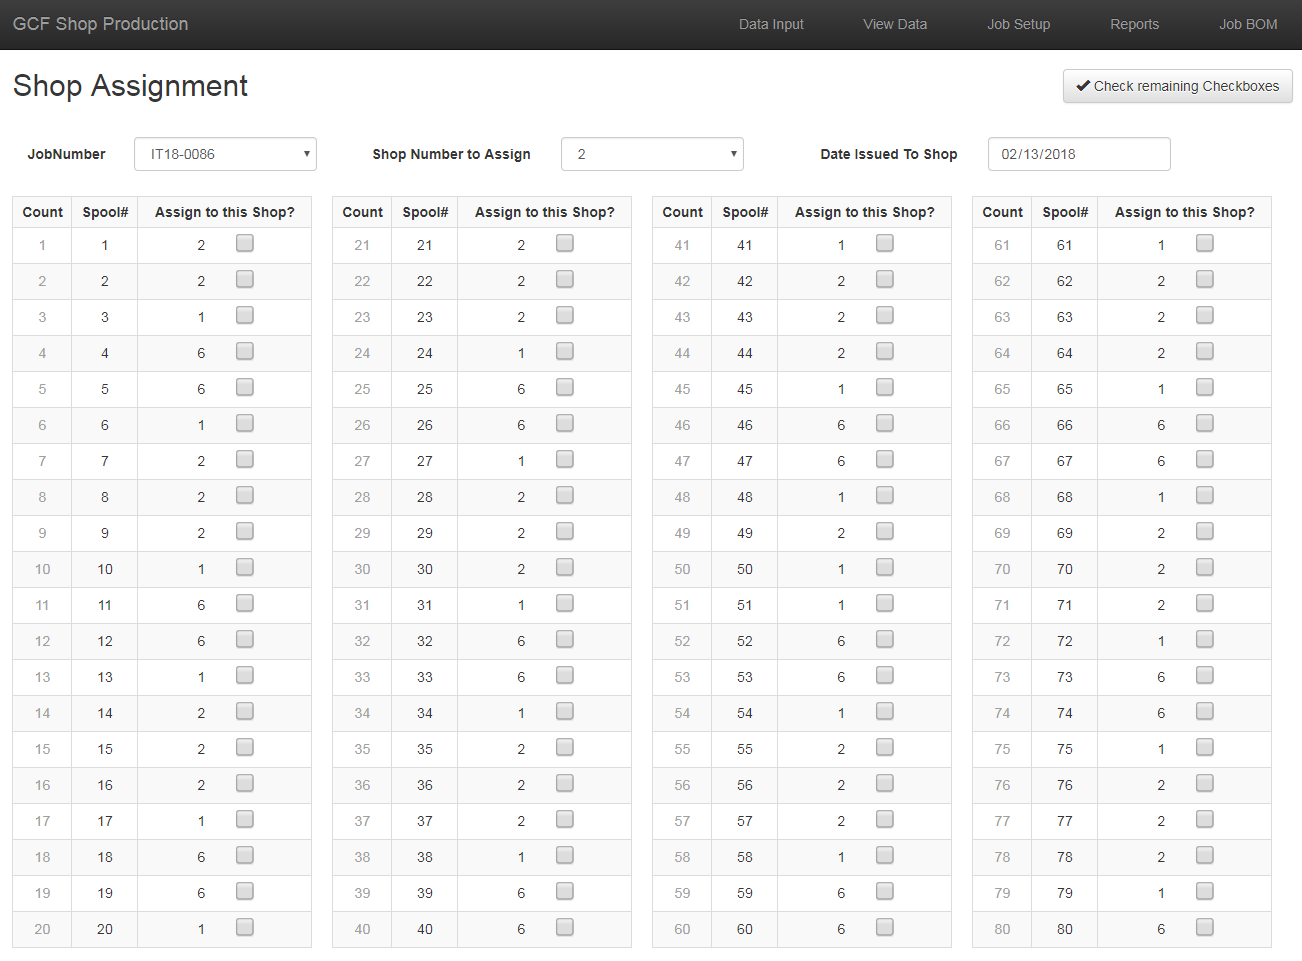Select the checkbox for spool 40

[x=565, y=927]
